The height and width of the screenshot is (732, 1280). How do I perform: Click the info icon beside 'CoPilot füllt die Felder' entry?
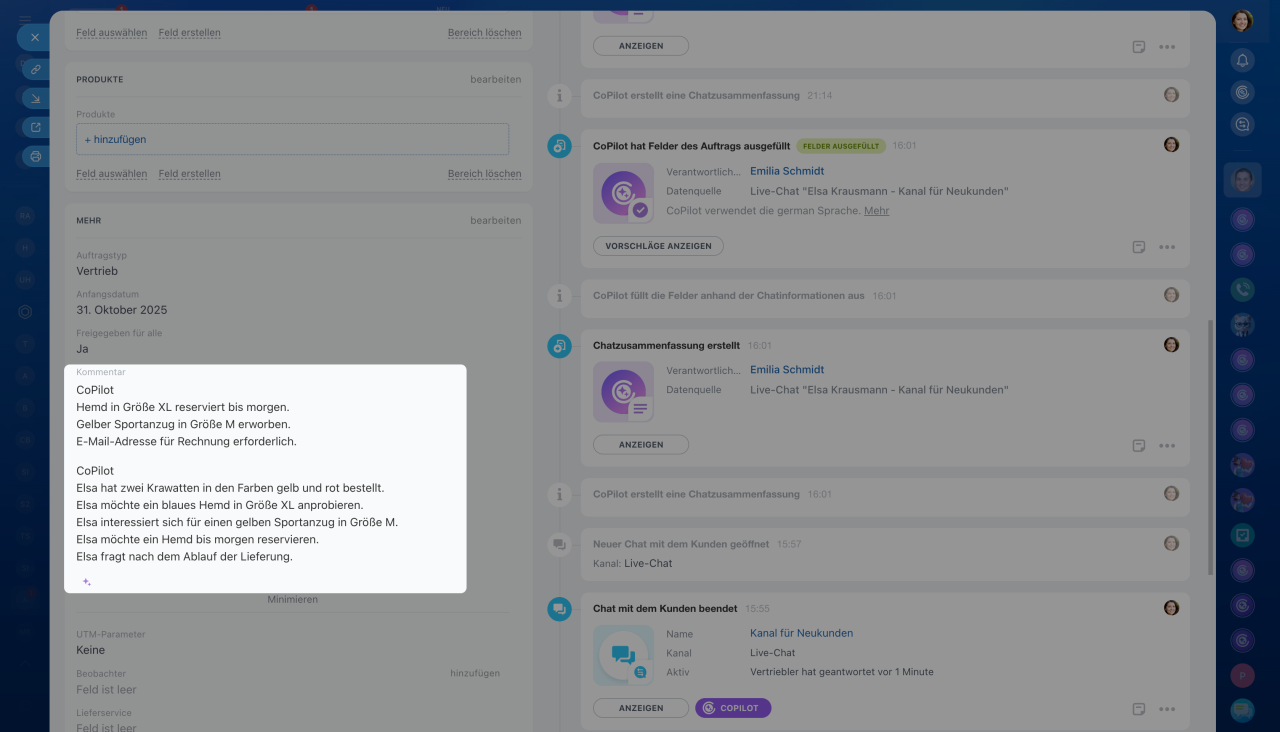pyautogui.click(x=560, y=295)
